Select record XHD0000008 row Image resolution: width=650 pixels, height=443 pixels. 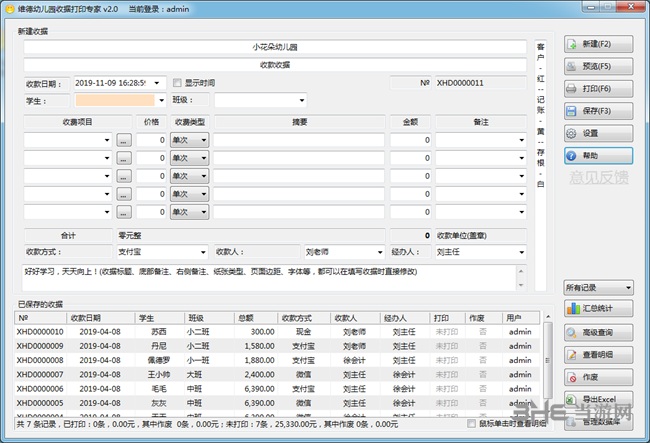click(277, 360)
